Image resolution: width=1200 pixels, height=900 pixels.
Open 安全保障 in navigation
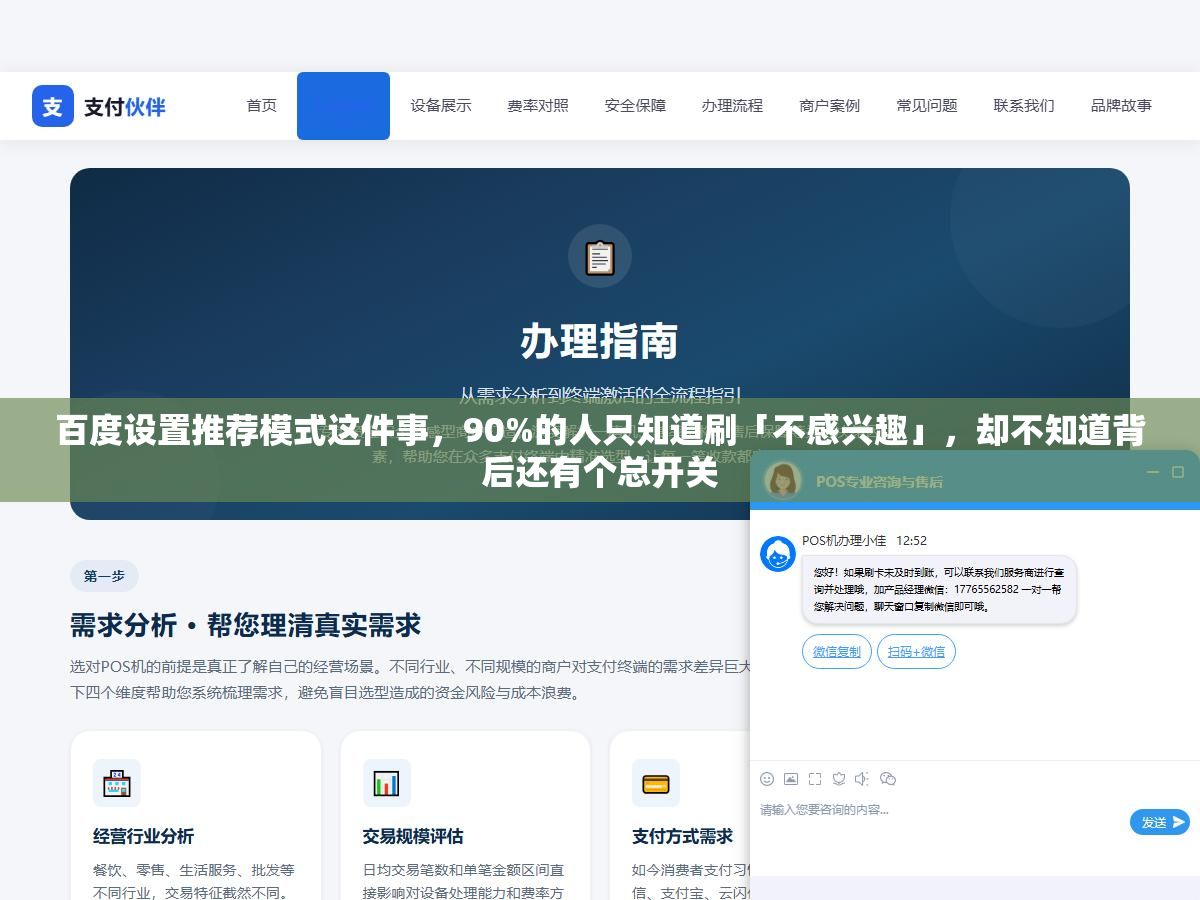click(x=635, y=105)
